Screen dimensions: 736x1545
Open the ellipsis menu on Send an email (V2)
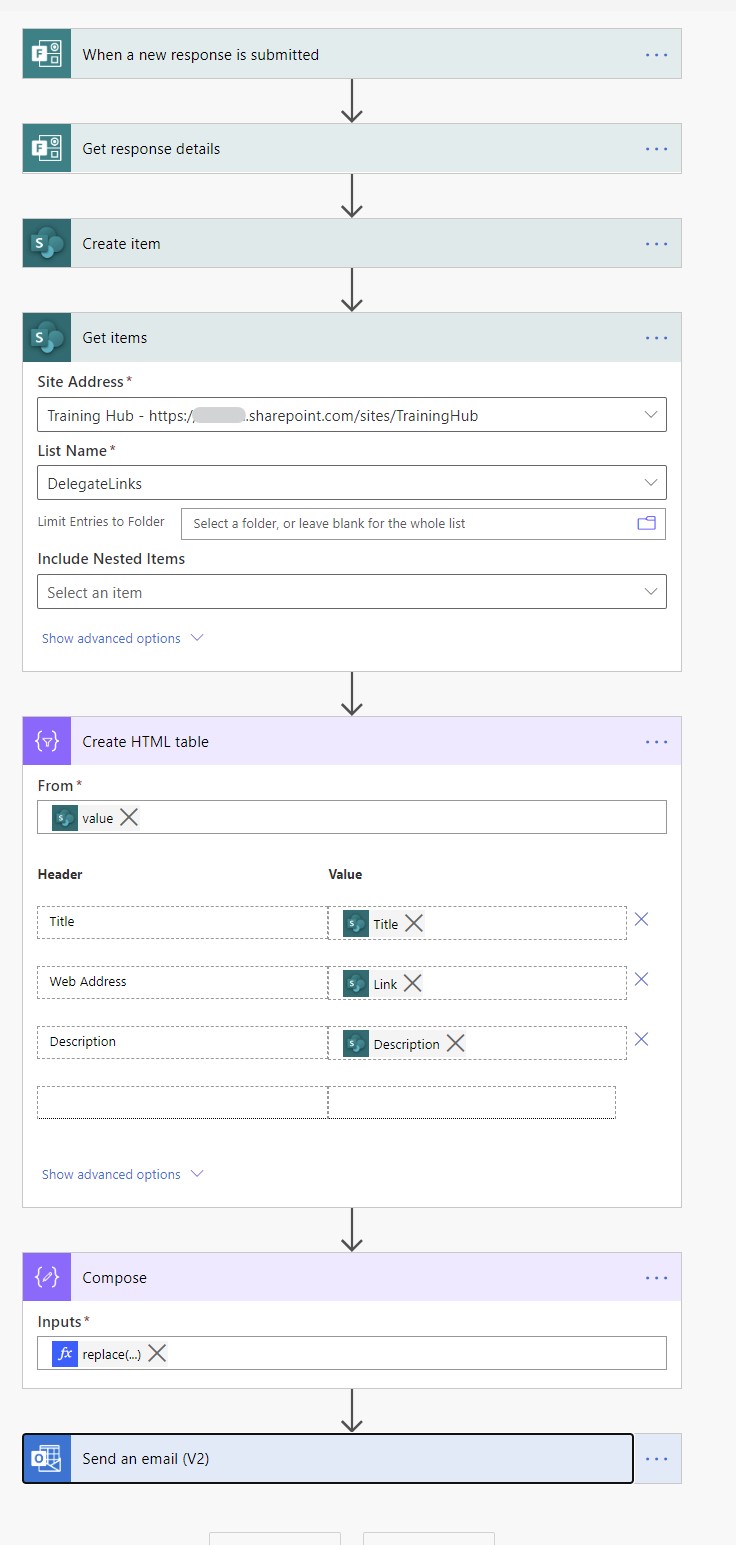click(x=657, y=1458)
